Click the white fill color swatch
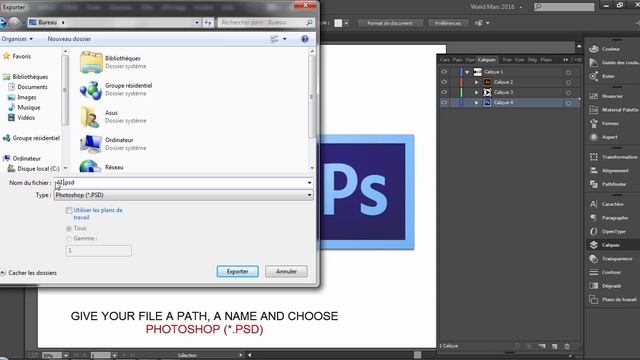The height and width of the screenshot is (360, 640). click(x=338, y=23)
